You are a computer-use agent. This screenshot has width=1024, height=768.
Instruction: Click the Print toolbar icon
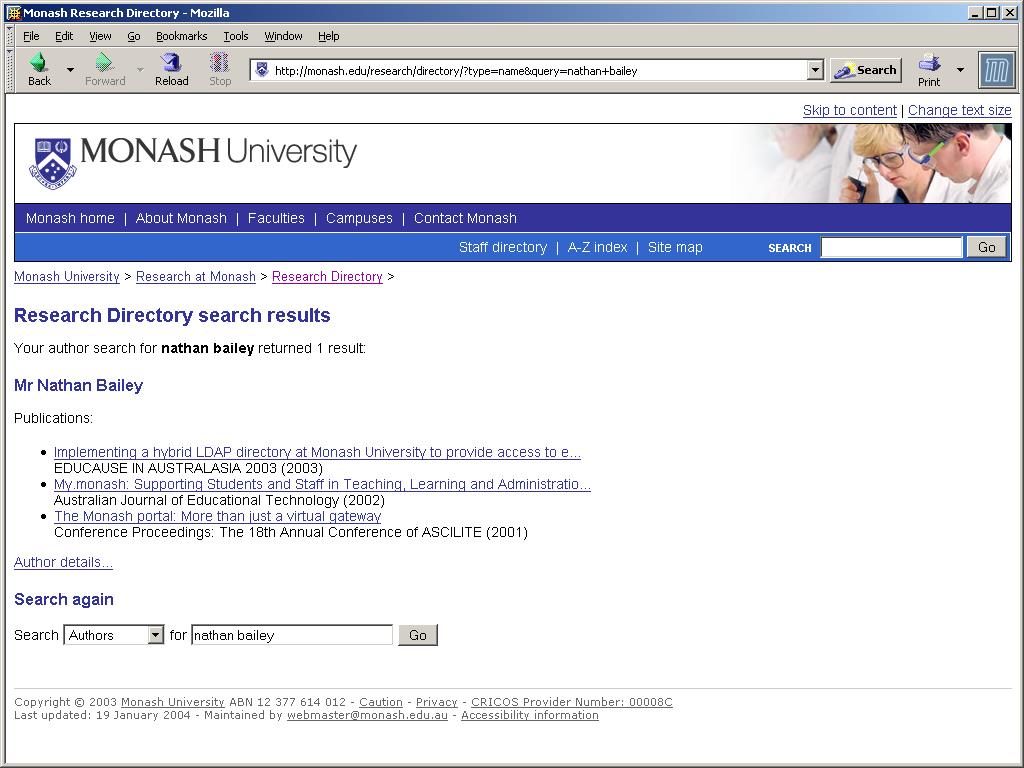point(929,63)
